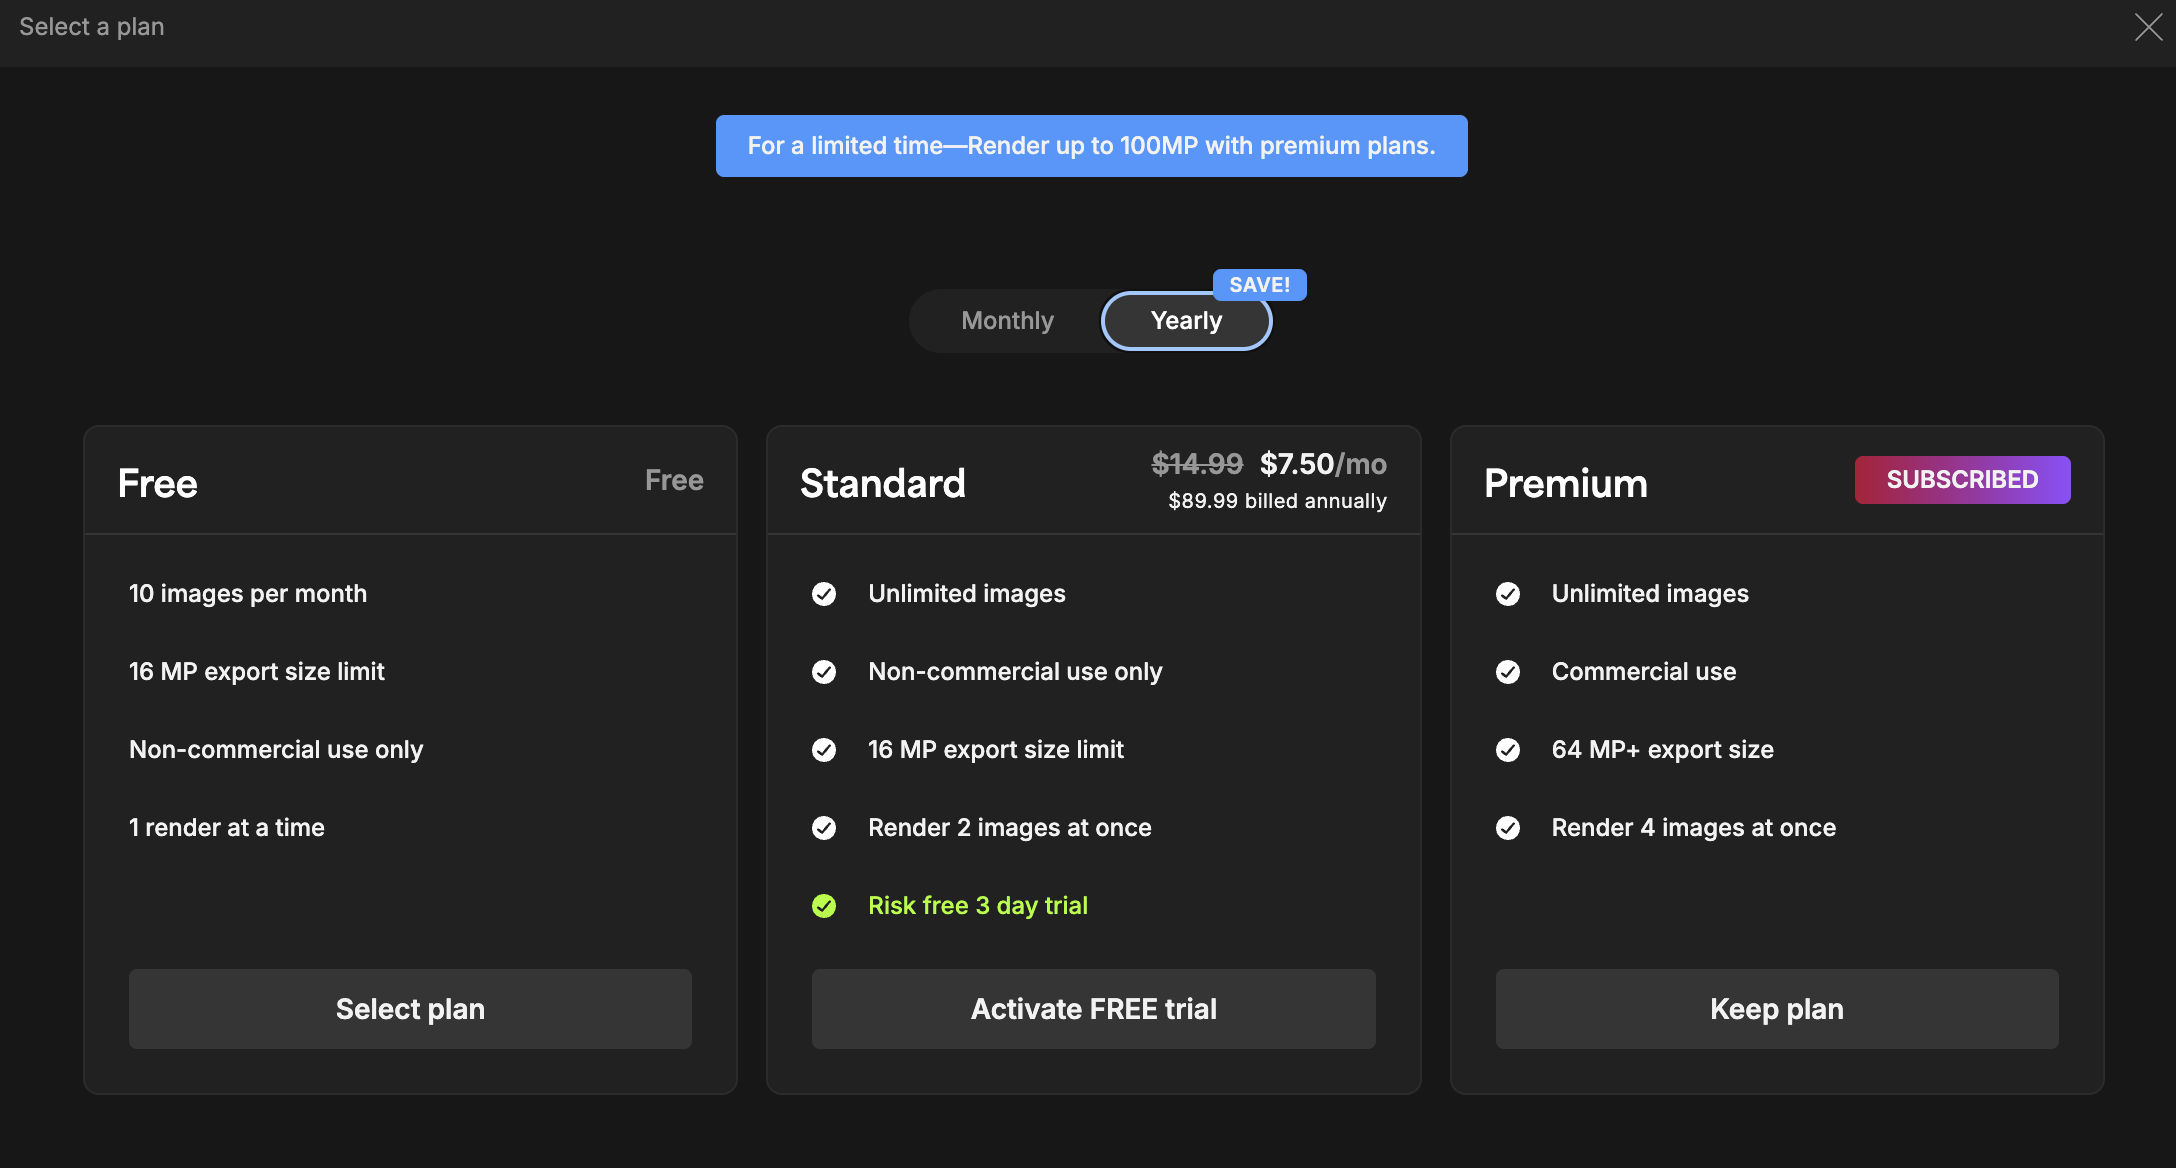Click checkmark icon beside Standard 16 MP export size limit

click(x=824, y=750)
